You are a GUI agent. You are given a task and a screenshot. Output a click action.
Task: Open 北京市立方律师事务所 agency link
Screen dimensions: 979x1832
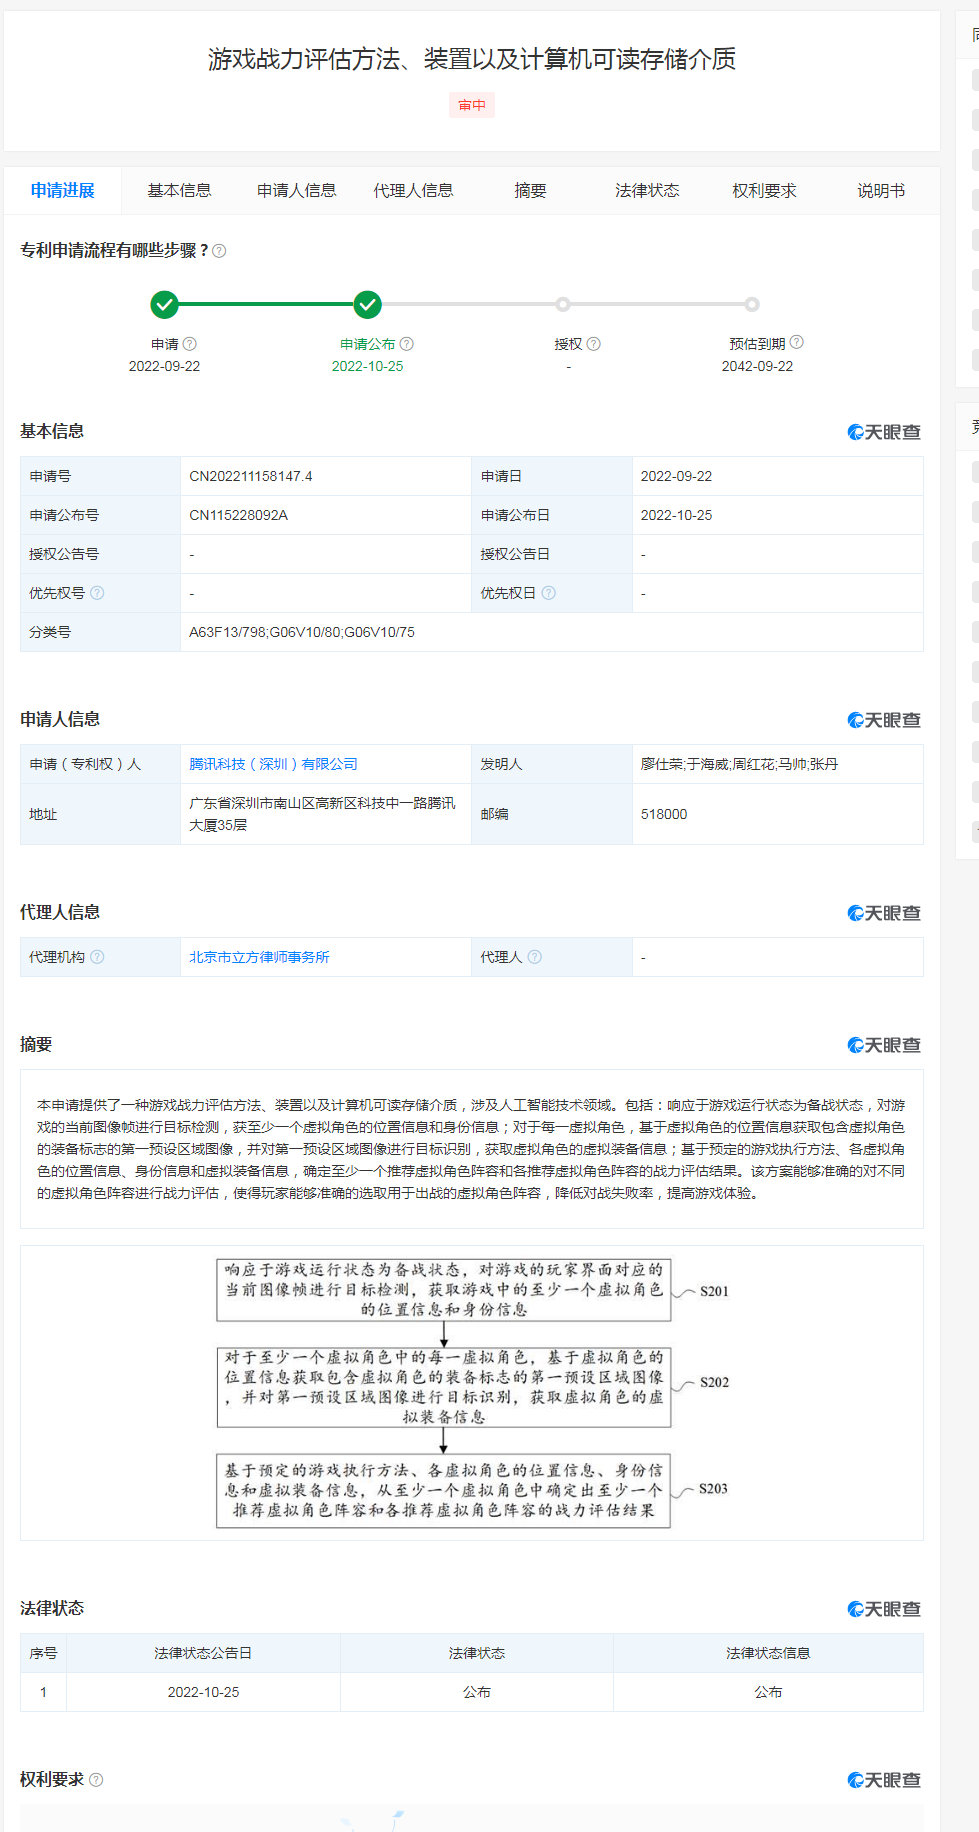(x=259, y=957)
